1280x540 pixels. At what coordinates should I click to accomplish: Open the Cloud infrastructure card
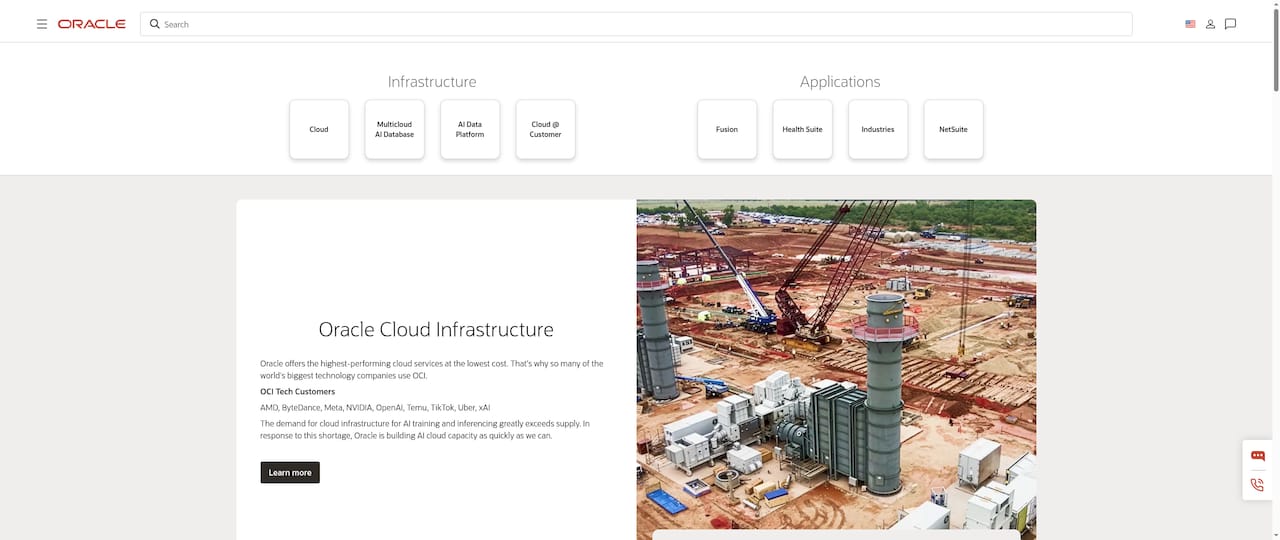pyautogui.click(x=319, y=129)
